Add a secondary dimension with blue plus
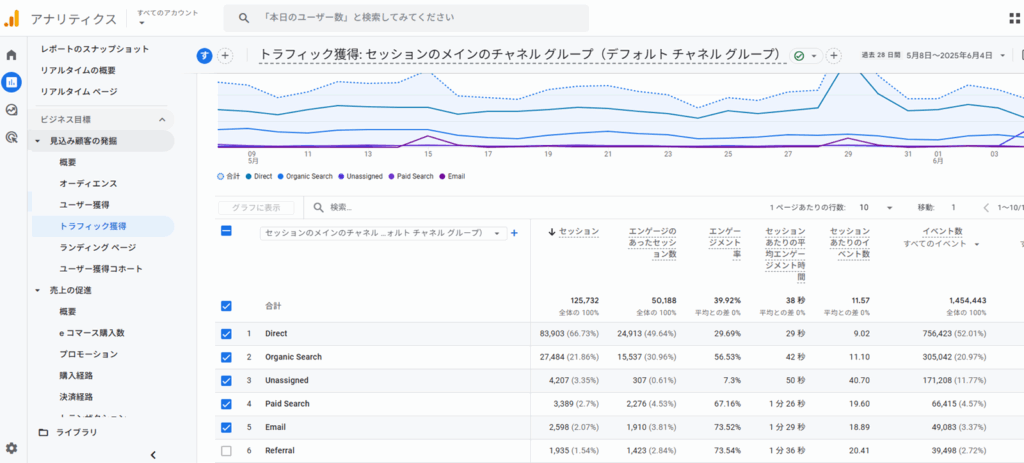 pos(514,233)
